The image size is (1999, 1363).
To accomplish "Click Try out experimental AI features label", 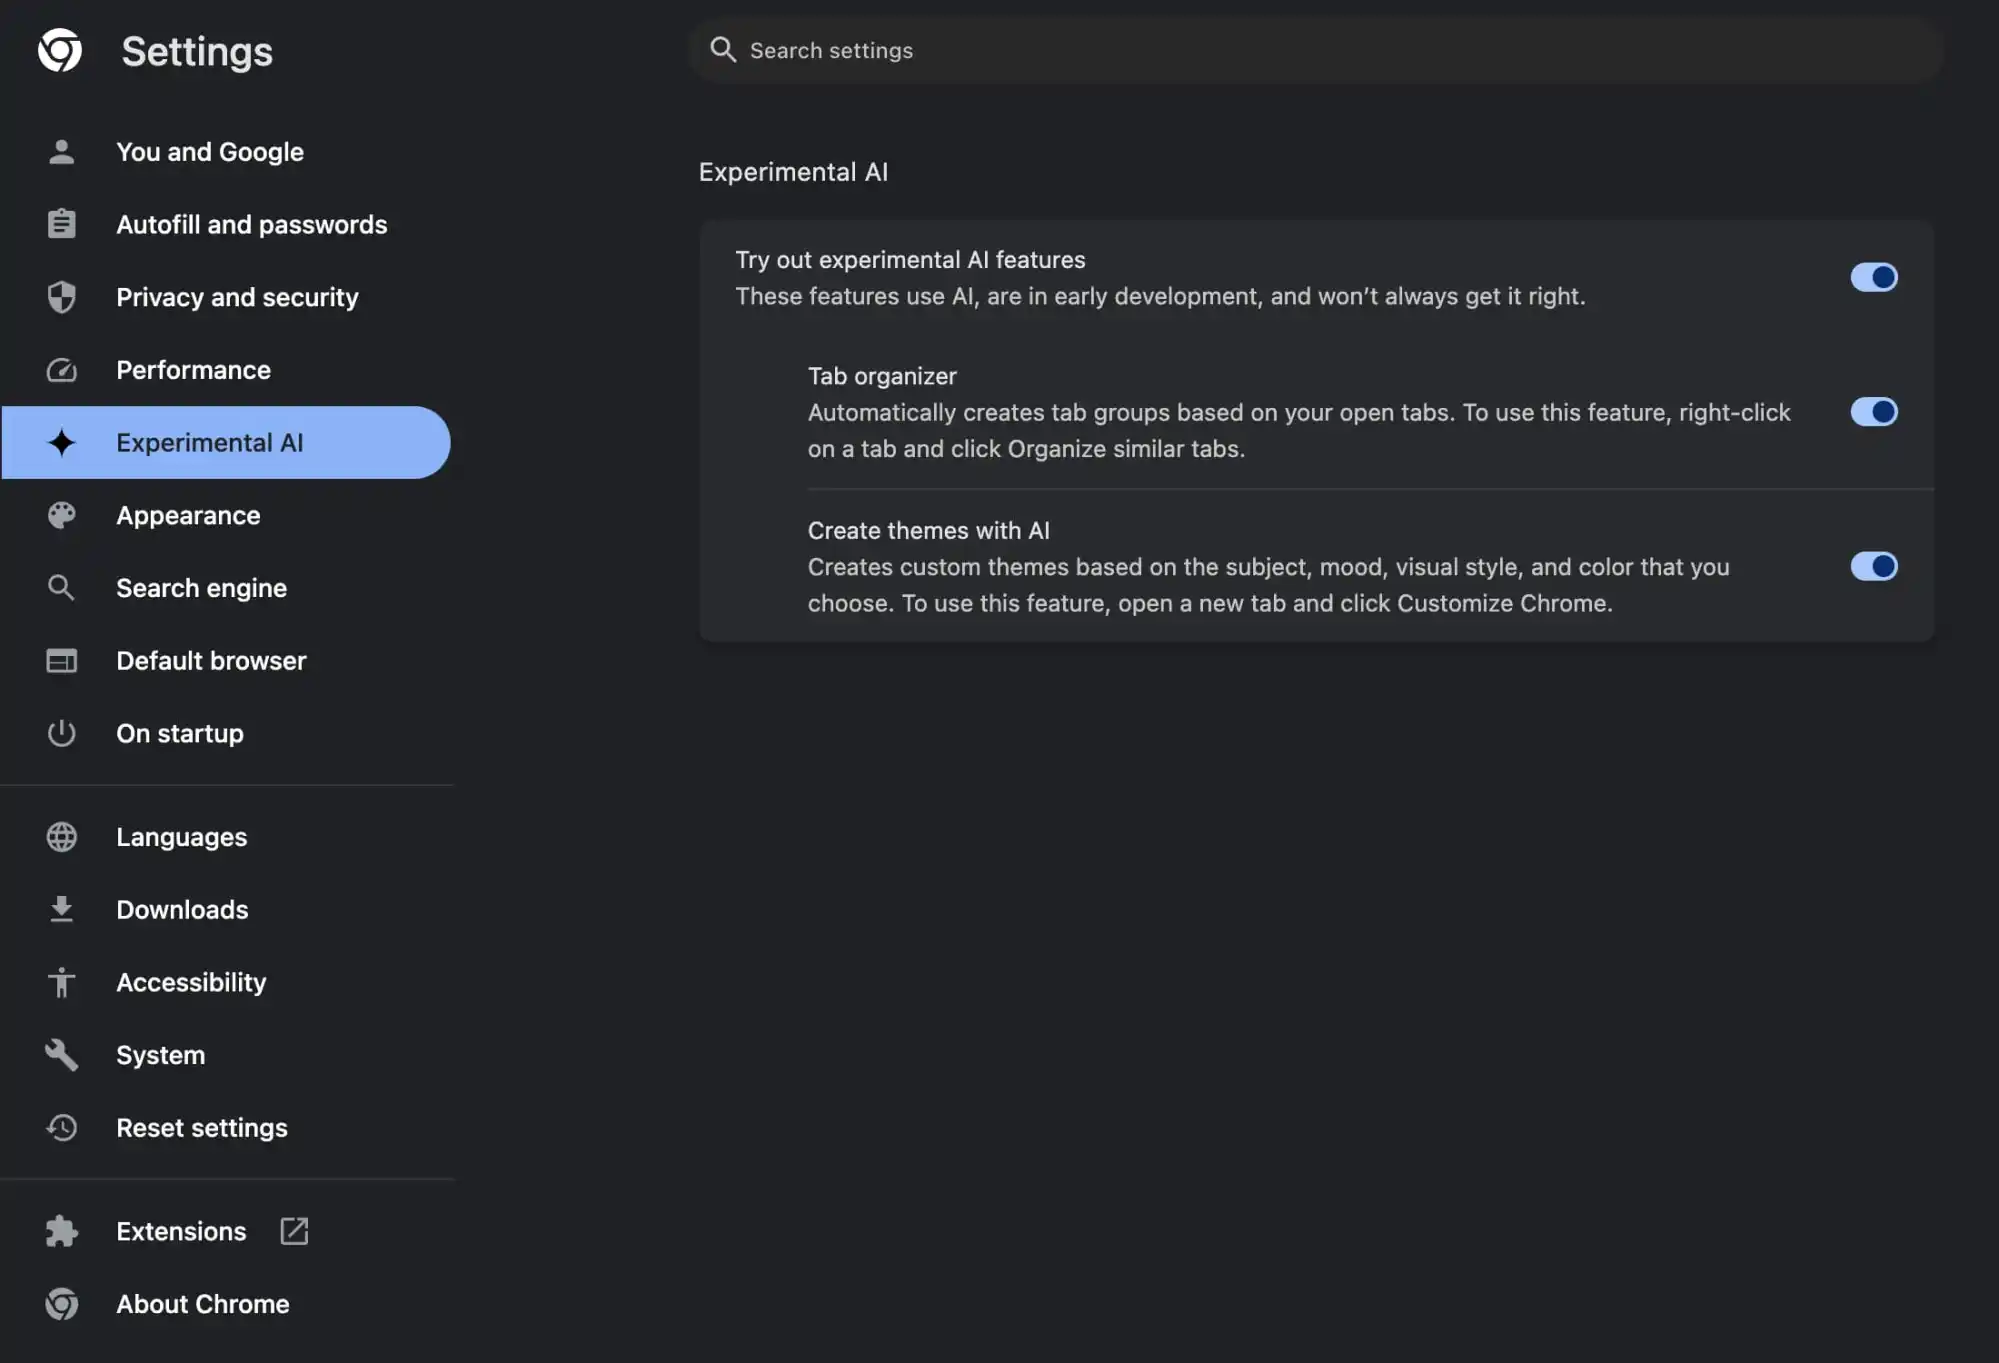I will 910,260.
